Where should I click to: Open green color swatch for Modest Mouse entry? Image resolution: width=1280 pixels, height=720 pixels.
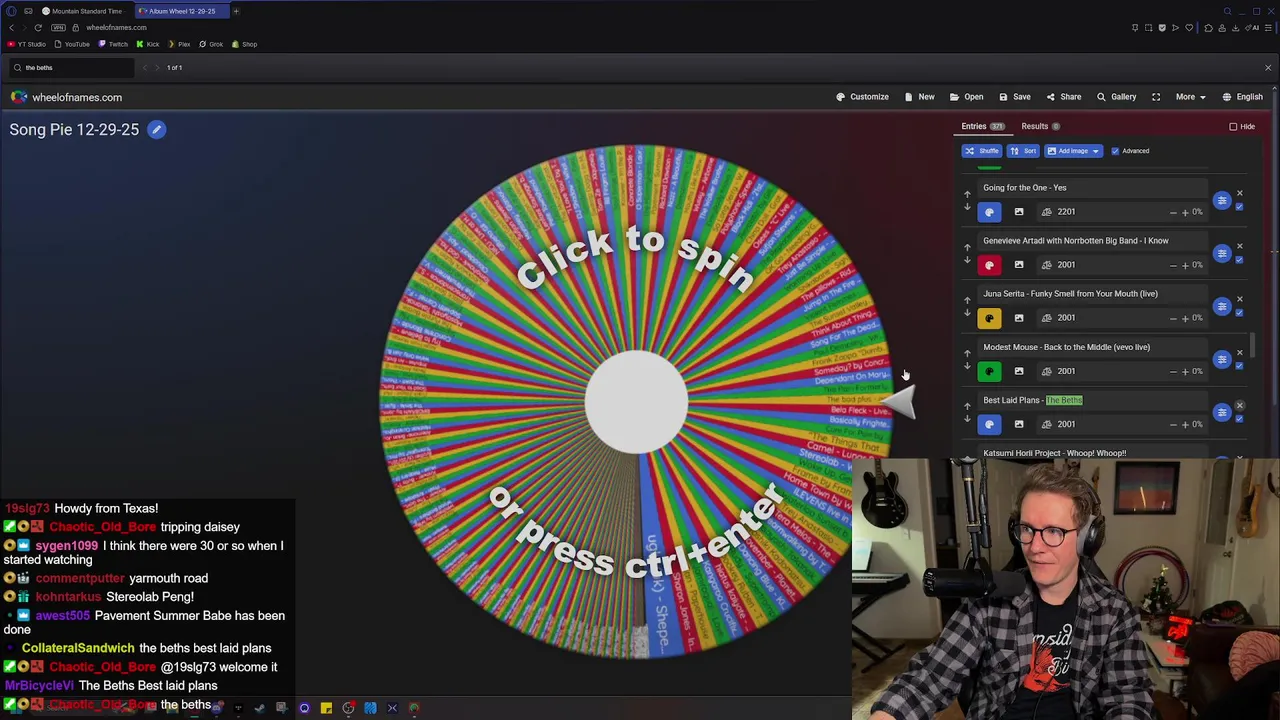click(x=989, y=371)
